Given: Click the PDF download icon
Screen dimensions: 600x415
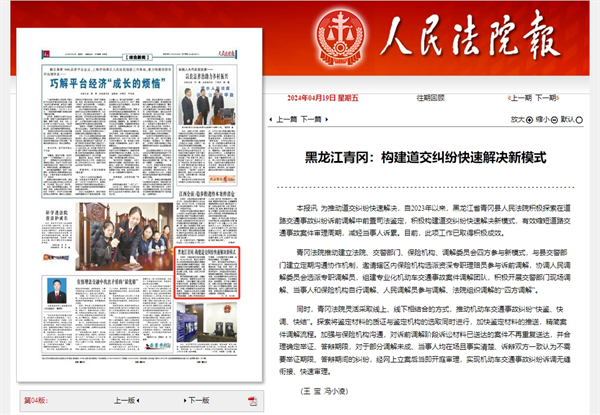Looking at the screenshot, I should (252, 400).
